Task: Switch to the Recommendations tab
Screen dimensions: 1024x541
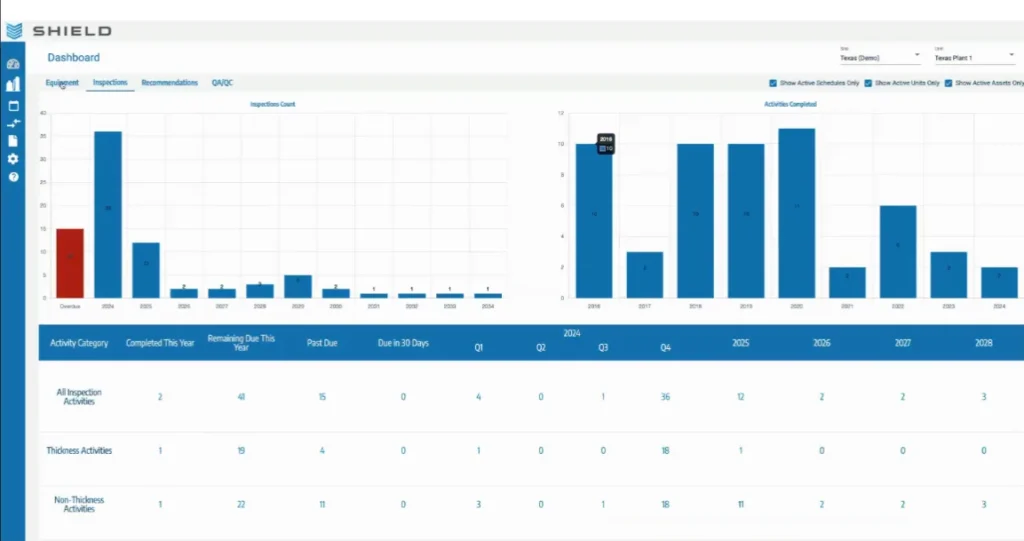Action: (169, 83)
